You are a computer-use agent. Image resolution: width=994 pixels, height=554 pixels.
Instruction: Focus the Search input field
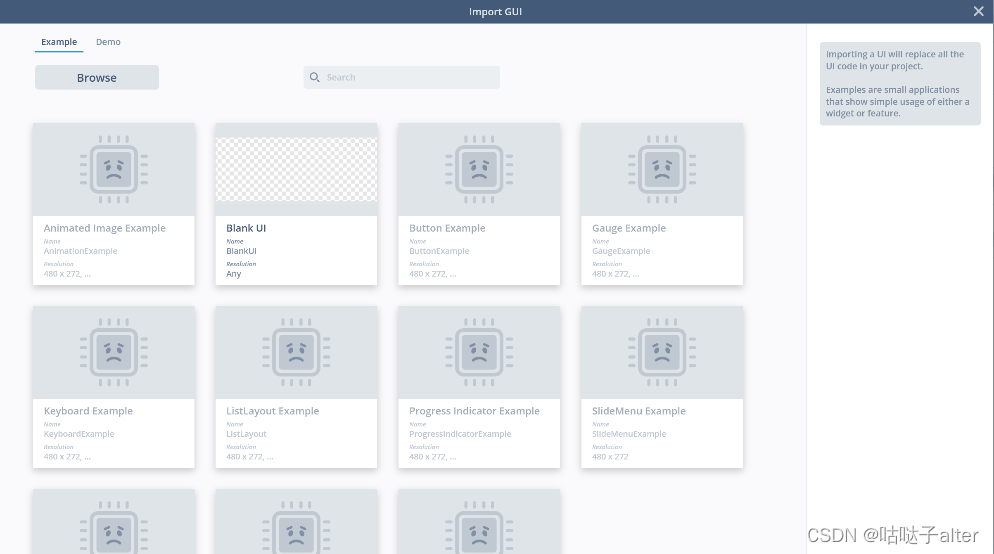coord(402,77)
